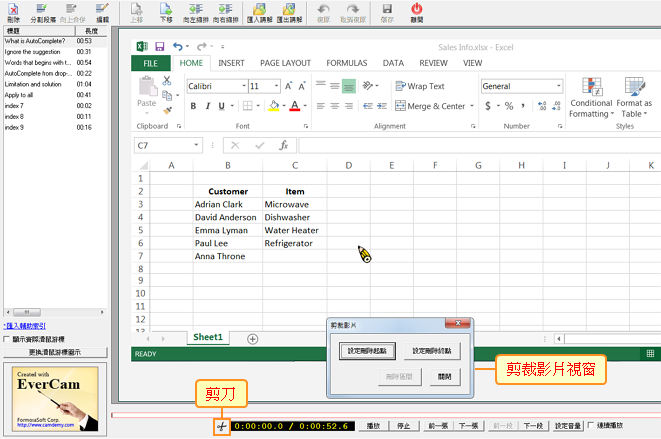661x439 pixels.
Task: Enable the 顯示實際滑鼠游標 checkbox
Action: point(7,339)
